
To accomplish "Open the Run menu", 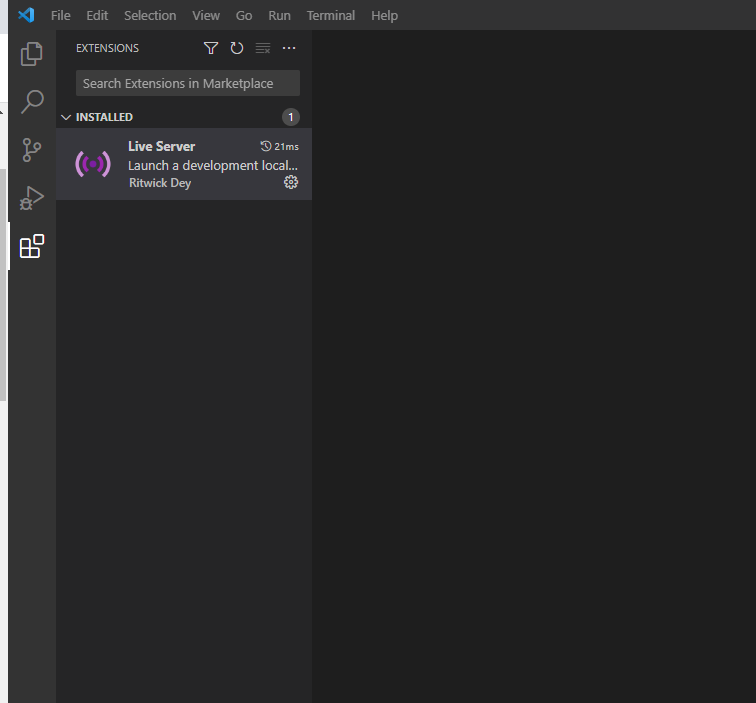I will coord(280,15).
